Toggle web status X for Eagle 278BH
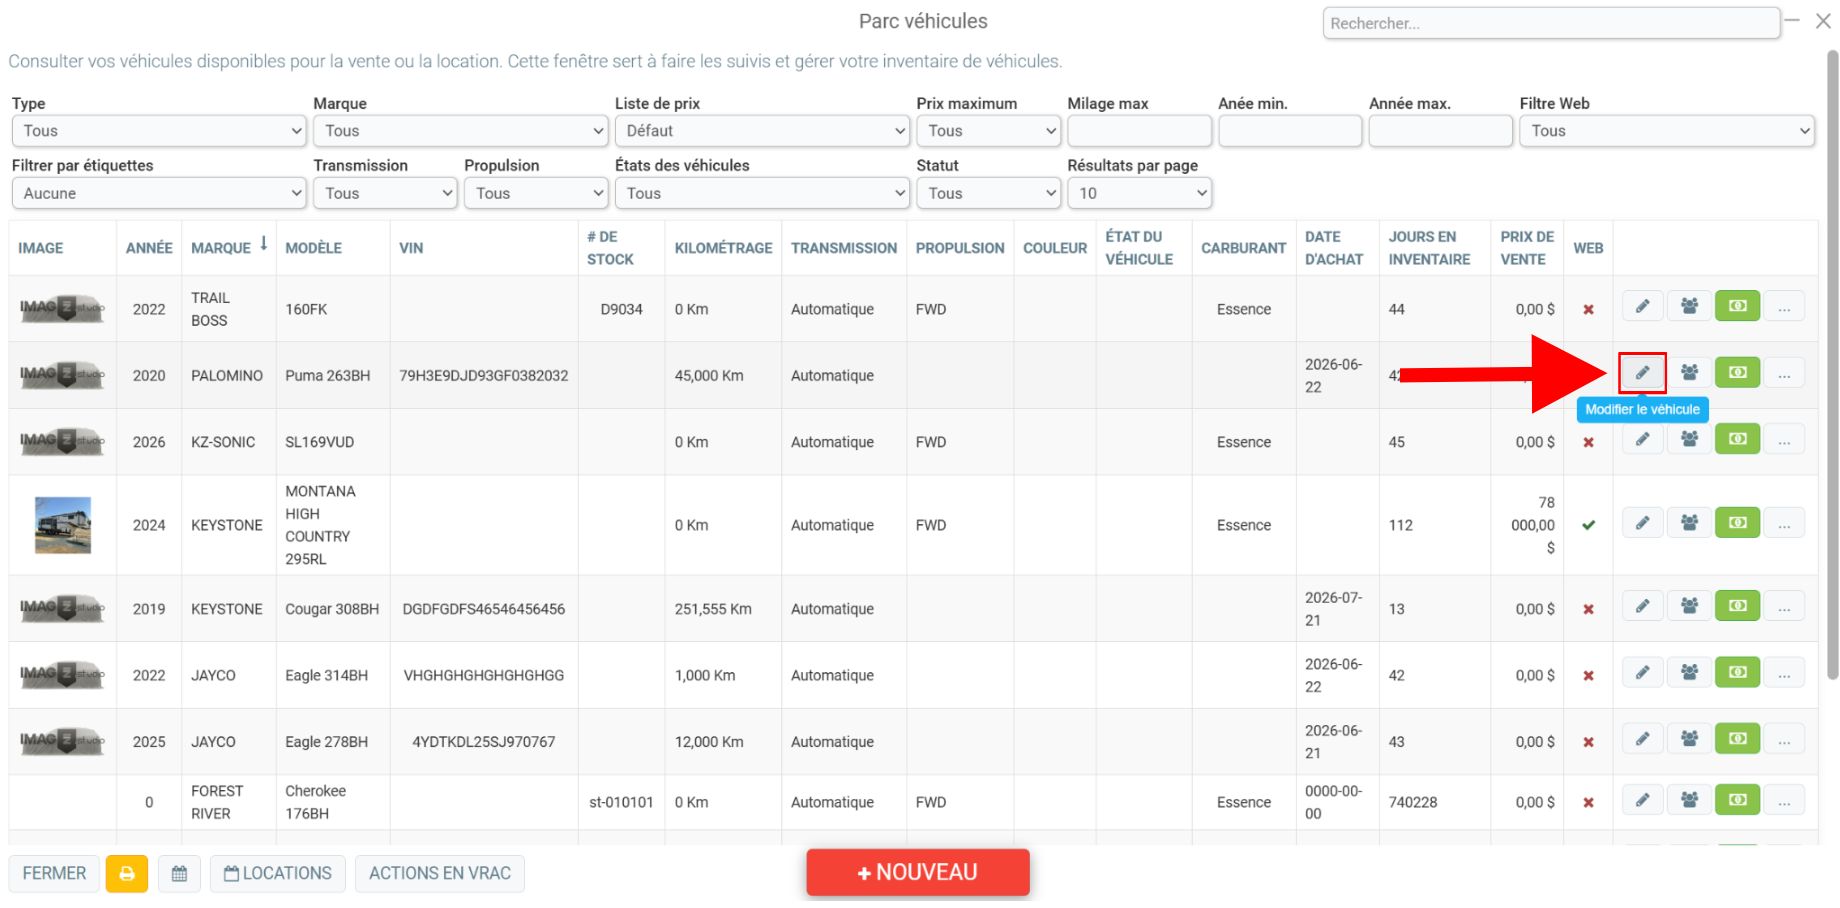 (x=1588, y=743)
